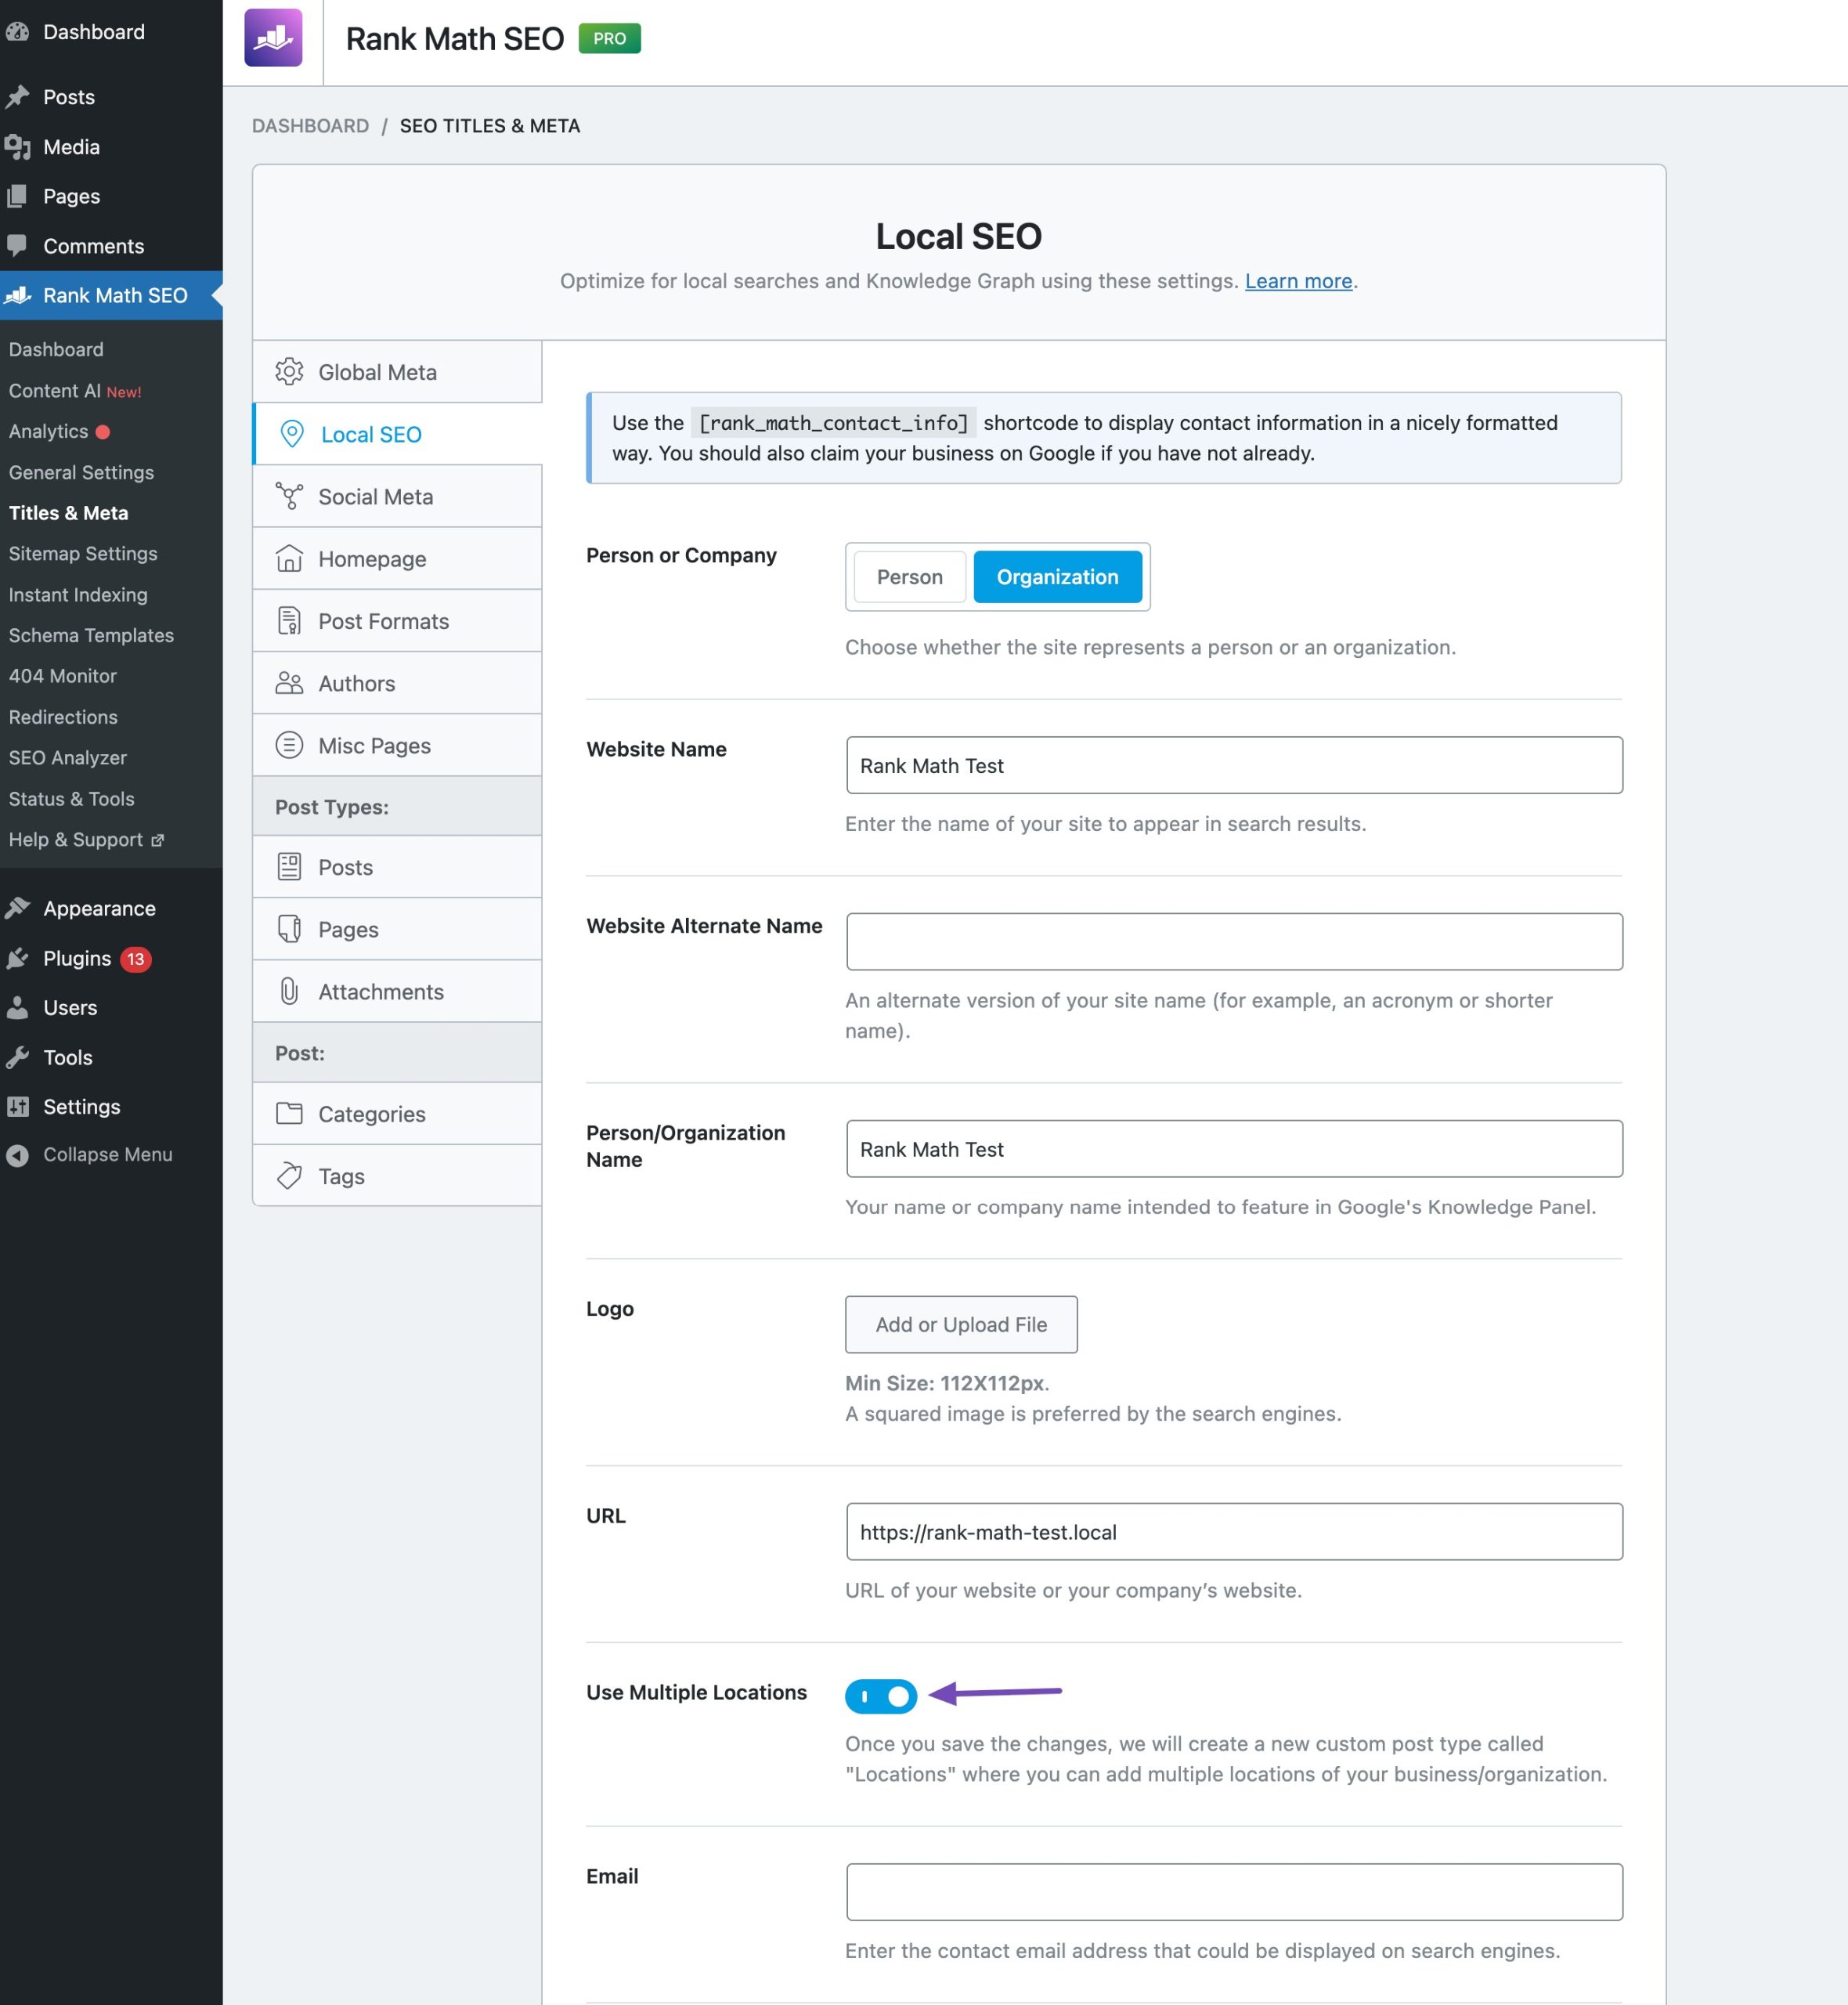Screen dimensions: 1848x2005
Task: Click the Local SEO map pin icon
Action: tap(291, 434)
